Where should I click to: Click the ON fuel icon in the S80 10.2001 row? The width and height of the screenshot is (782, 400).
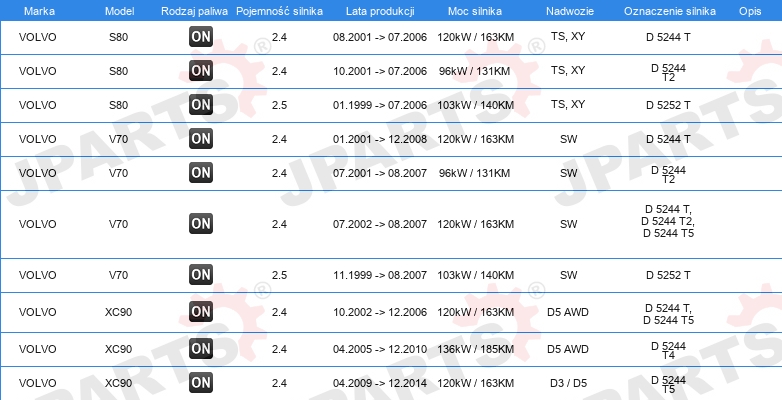click(x=201, y=71)
